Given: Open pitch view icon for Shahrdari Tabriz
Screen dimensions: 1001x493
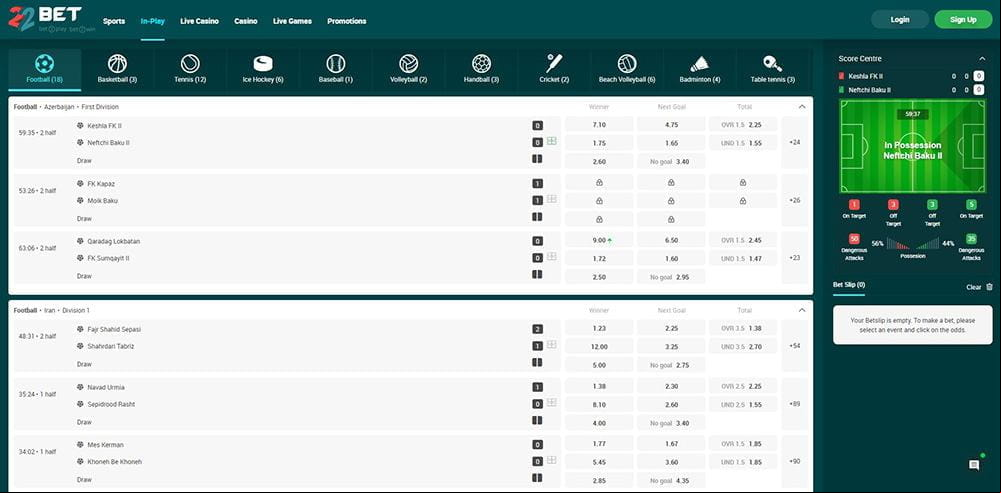Looking at the screenshot, I should pyautogui.click(x=552, y=345).
